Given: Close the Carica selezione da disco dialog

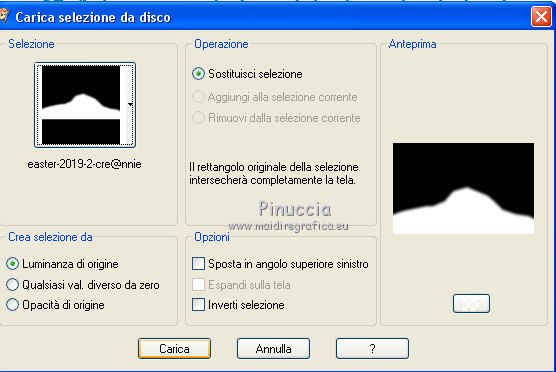Looking at the screenshot, I should 541,16.
